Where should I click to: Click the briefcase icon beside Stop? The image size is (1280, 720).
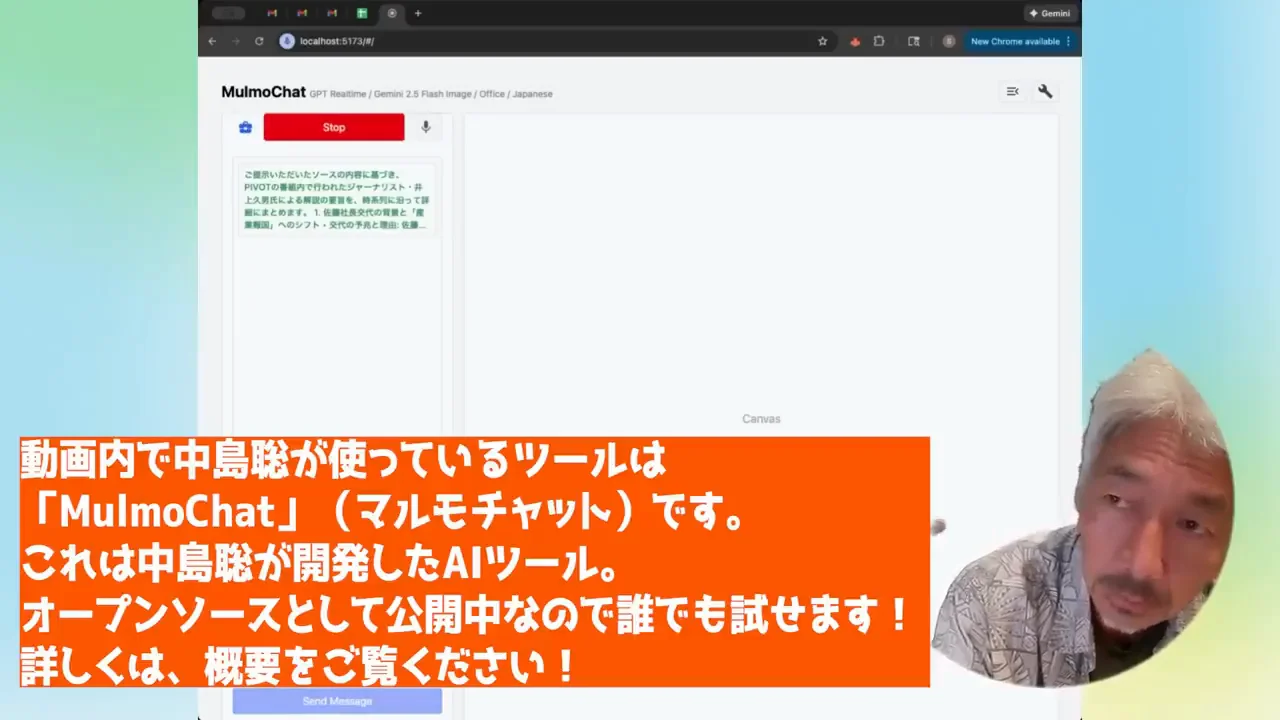[x=245, y=127]
